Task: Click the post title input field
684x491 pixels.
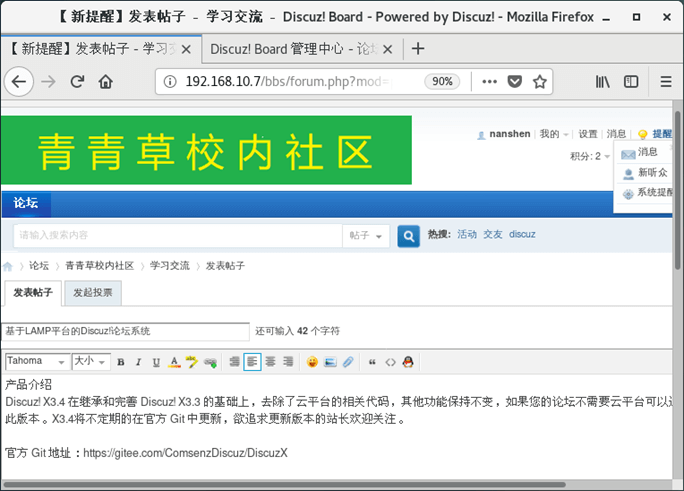Action: click(x=125, y=331)
